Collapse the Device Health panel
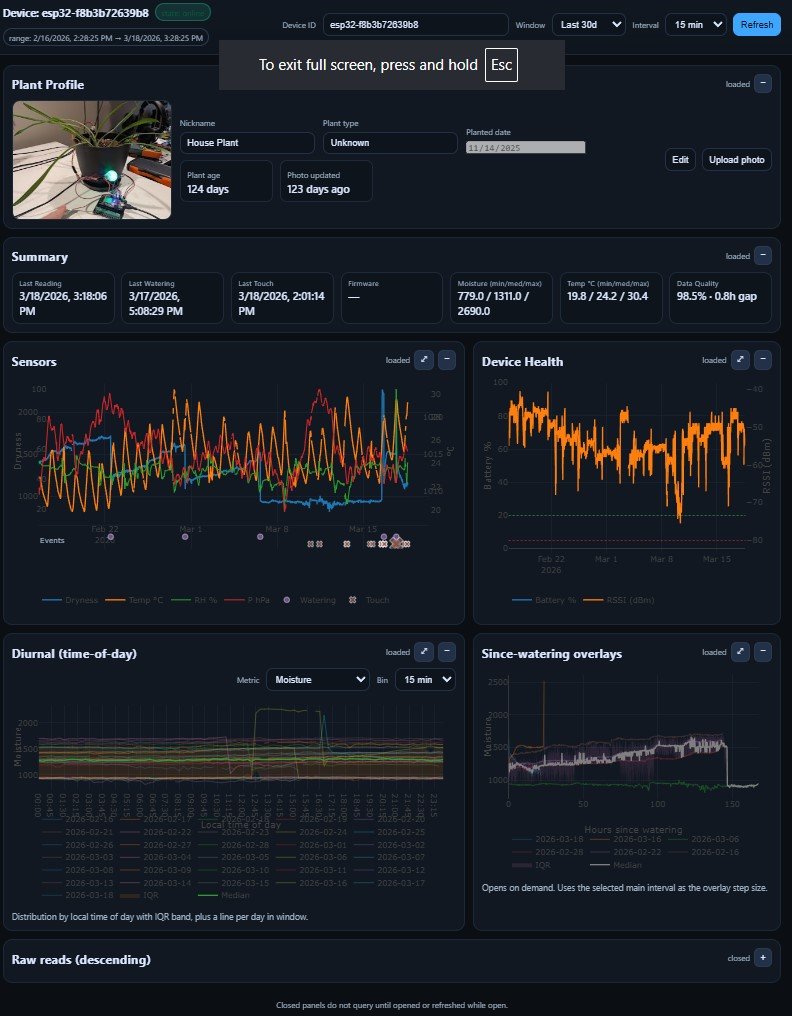Screen dimensions: 792x1016 (x=763, y=360)
